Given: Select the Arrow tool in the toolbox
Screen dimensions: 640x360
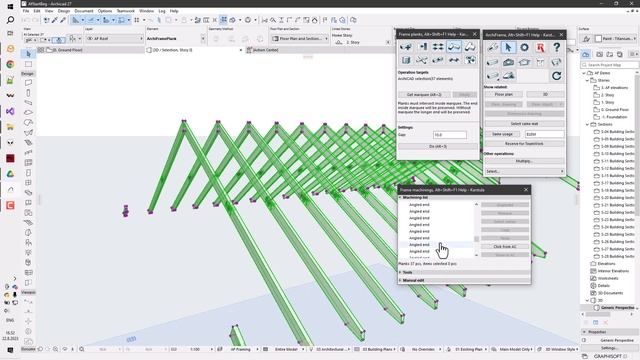Looking at the screenshot, I should 28,54.
